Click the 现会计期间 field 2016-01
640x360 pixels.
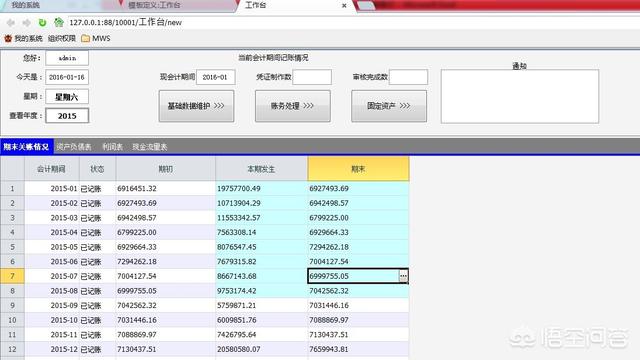click(216, 77)
